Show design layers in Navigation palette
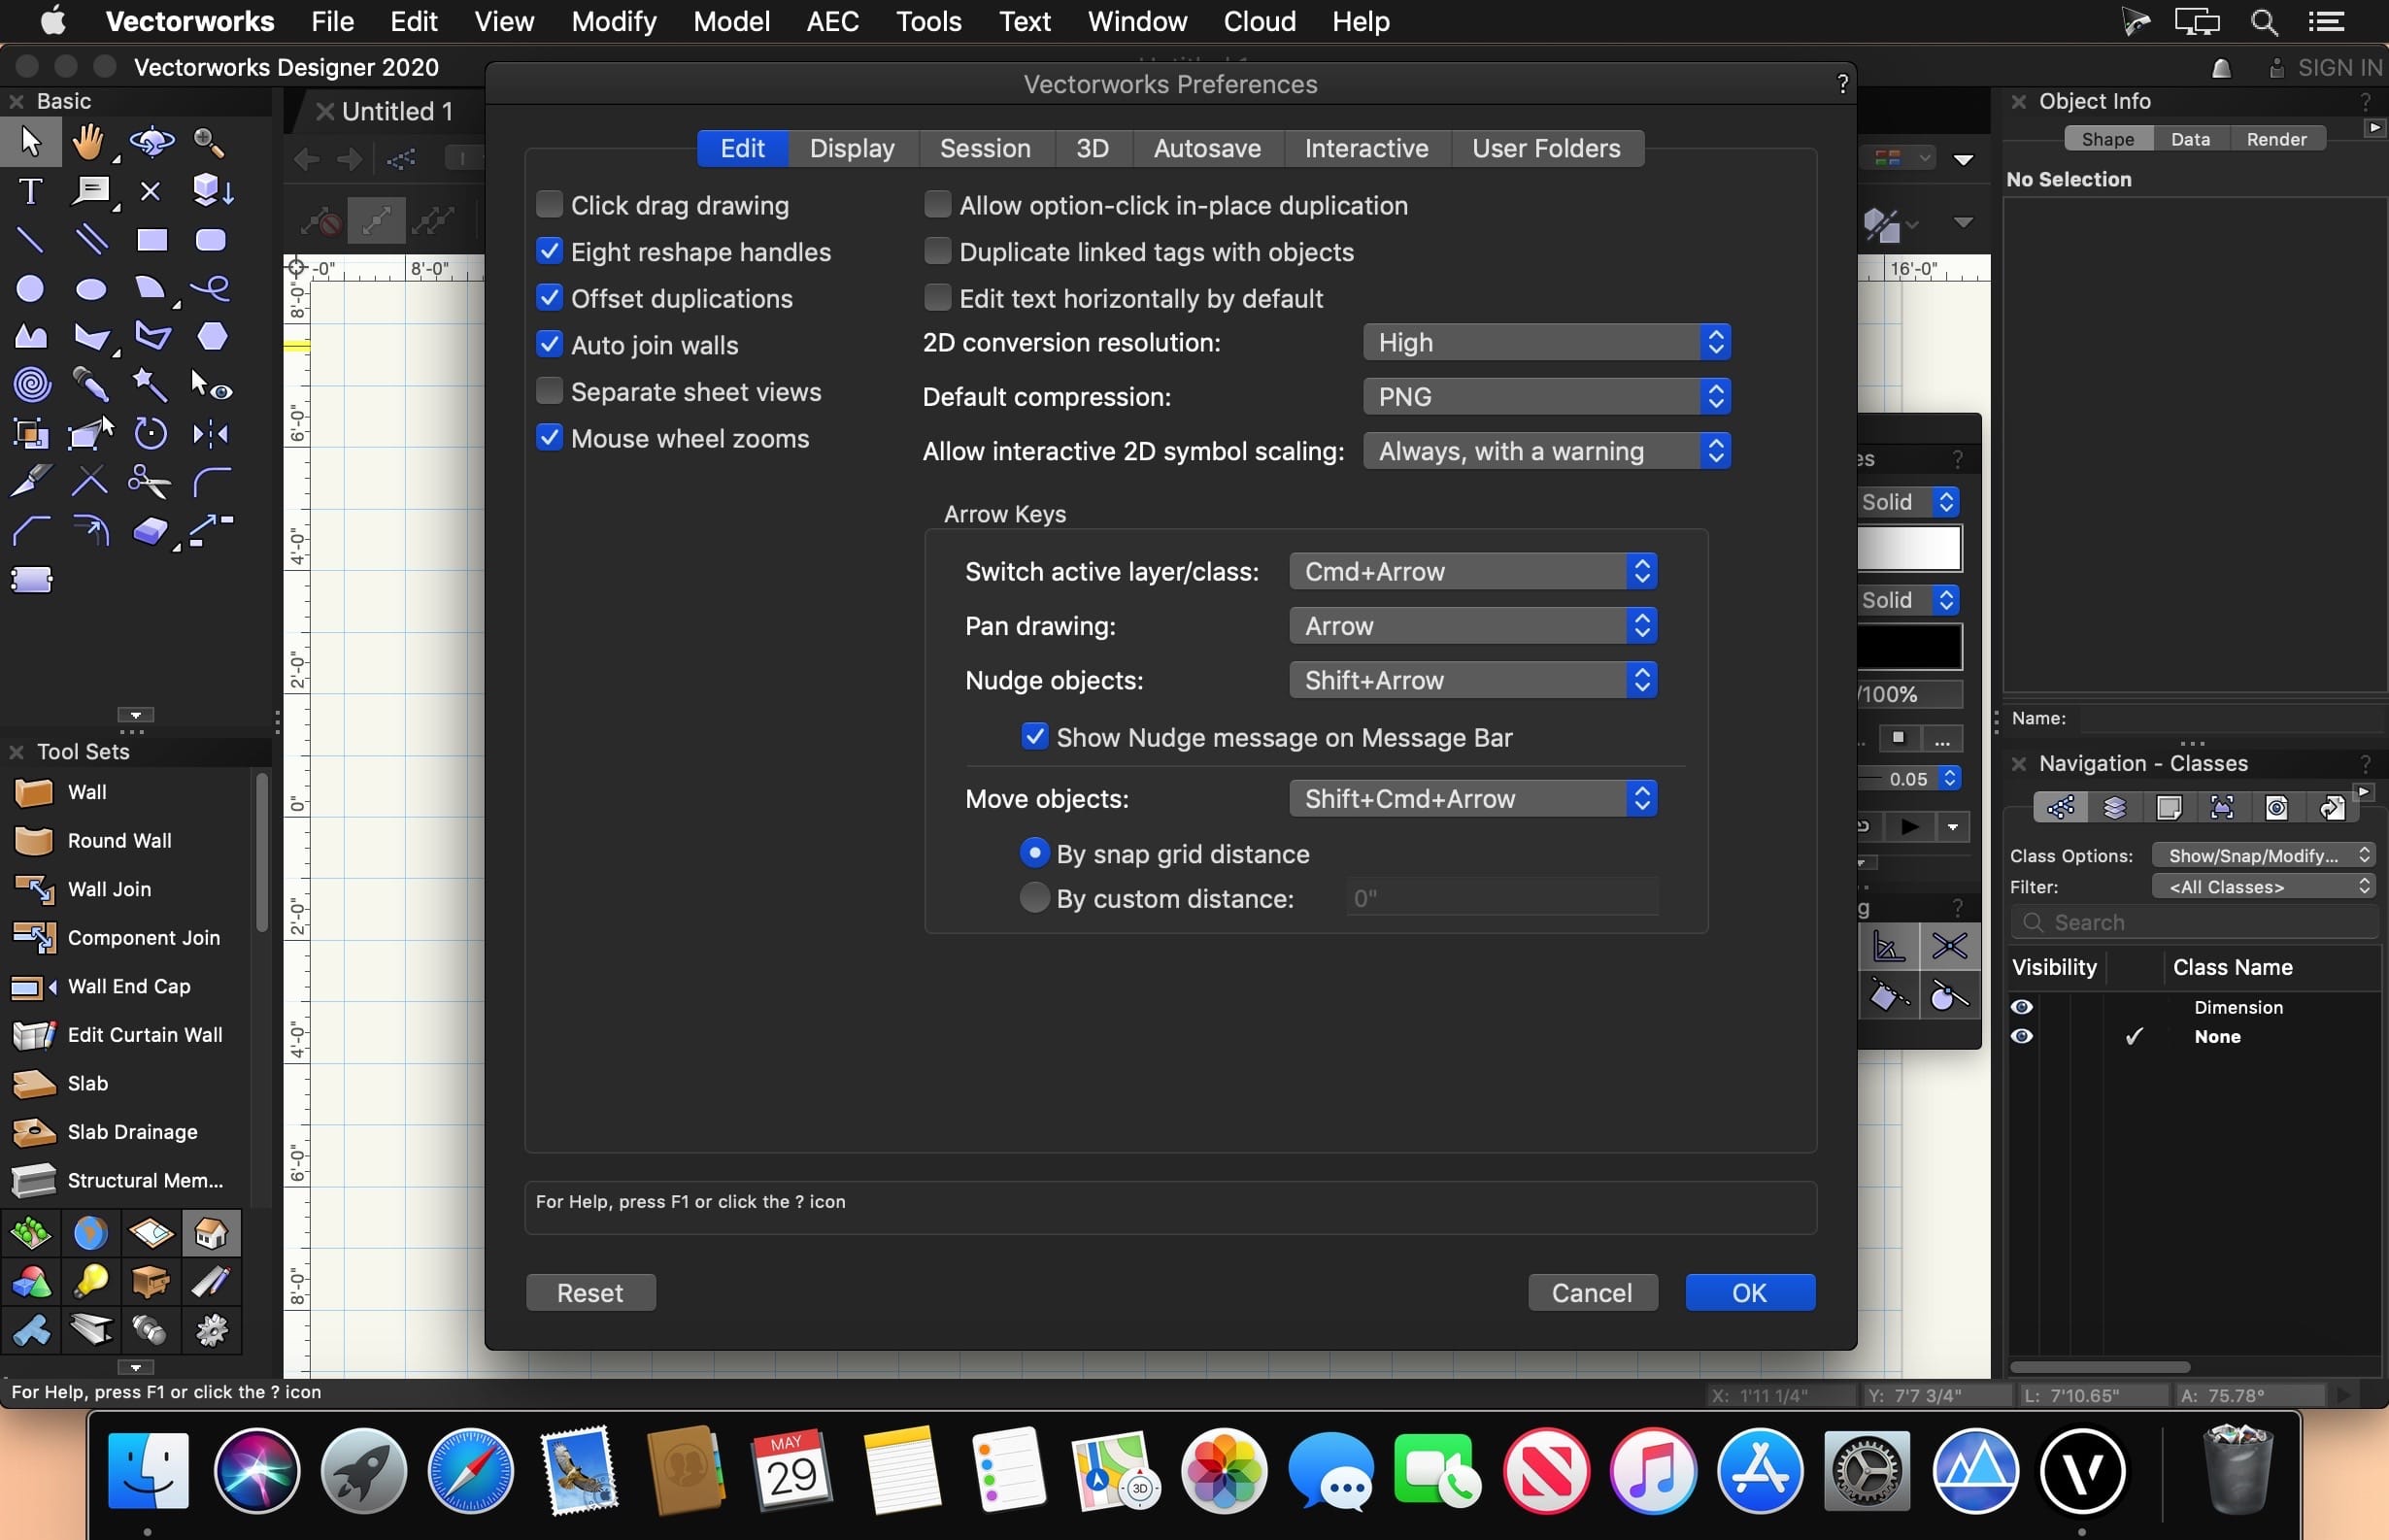Screen dimensions: 2389x1540 point(2114,807)
